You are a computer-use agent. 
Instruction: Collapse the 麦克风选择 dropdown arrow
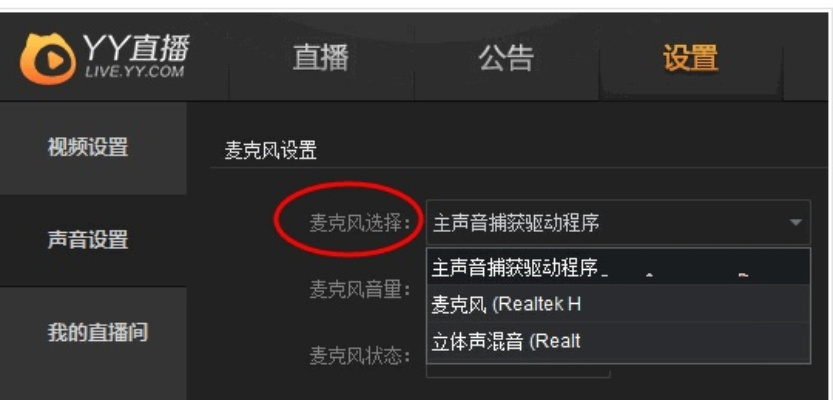click(x=795, y=222)
